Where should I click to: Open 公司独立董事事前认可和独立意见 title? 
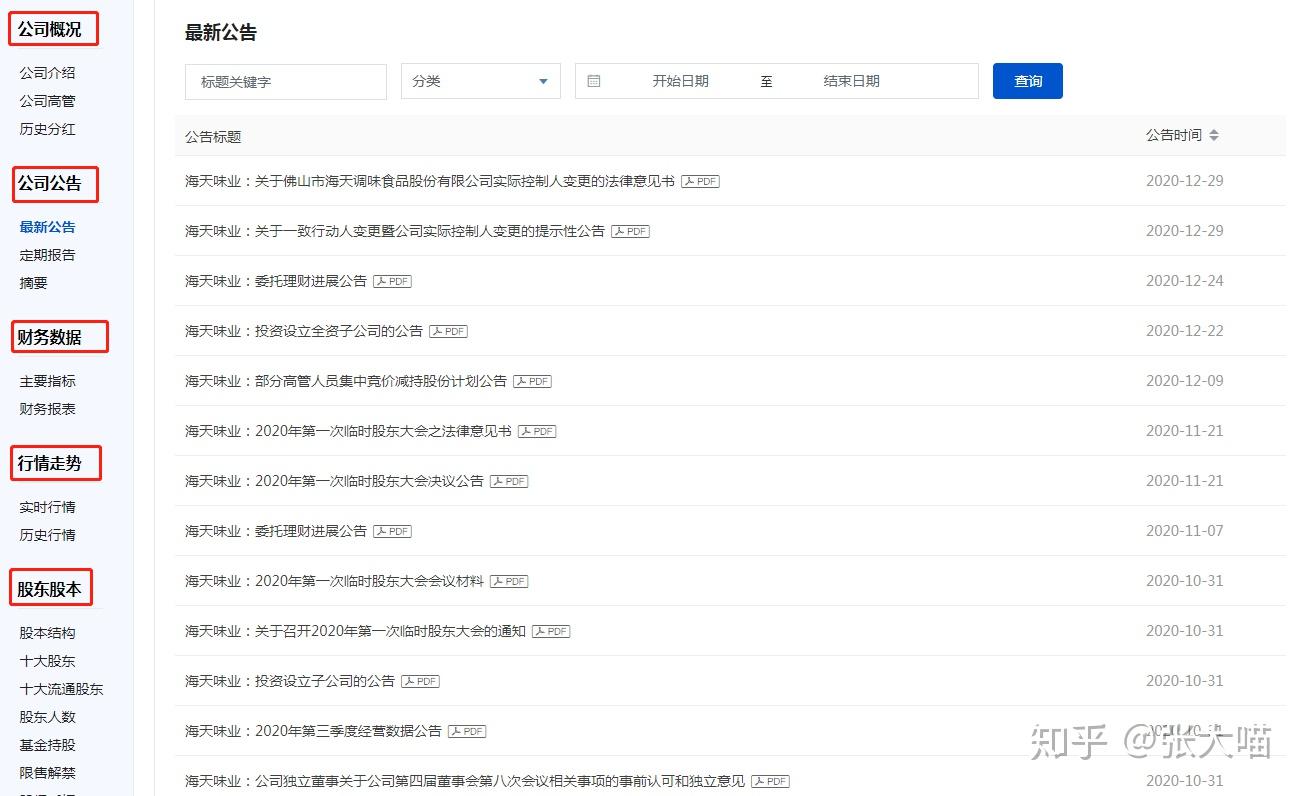click(x=465, y=781)
